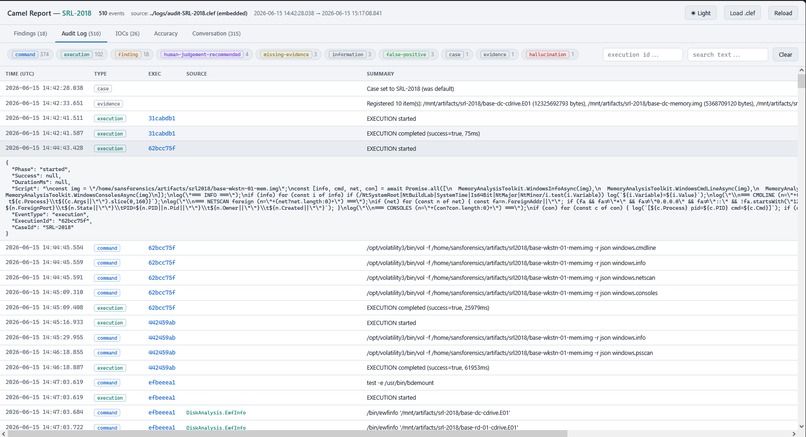Switch to the IOCs (26) tab
806x437 pixels.
pyautogui.click(x=127, y=33)
